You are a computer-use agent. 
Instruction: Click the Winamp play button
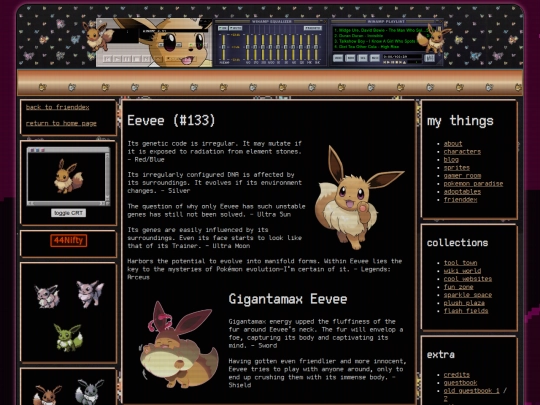117,59
